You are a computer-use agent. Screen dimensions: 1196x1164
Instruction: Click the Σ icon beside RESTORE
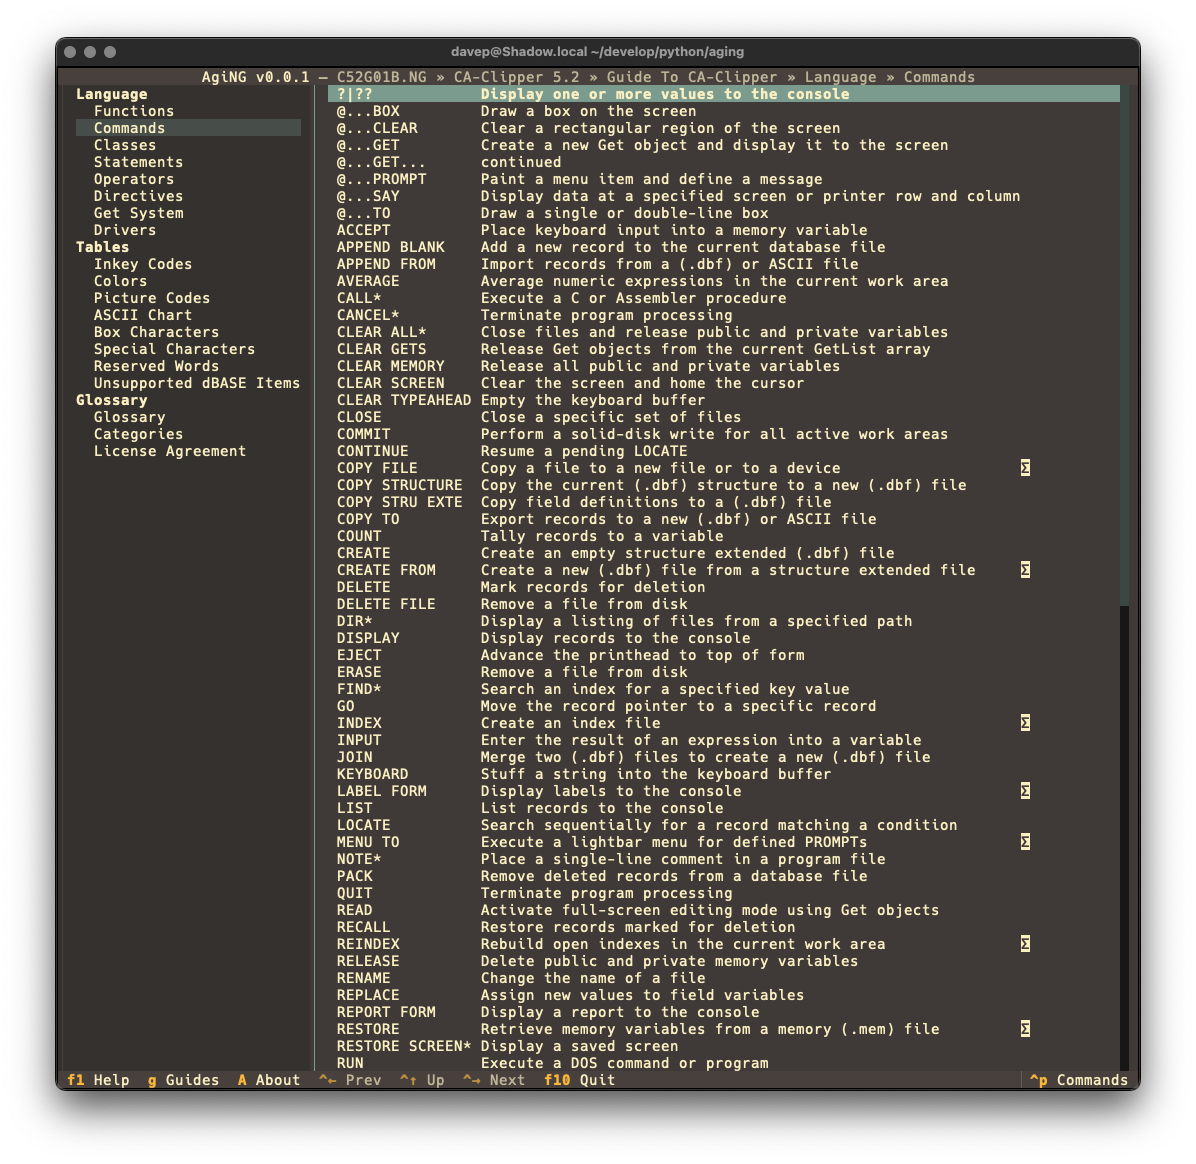coord(1024,1028)
